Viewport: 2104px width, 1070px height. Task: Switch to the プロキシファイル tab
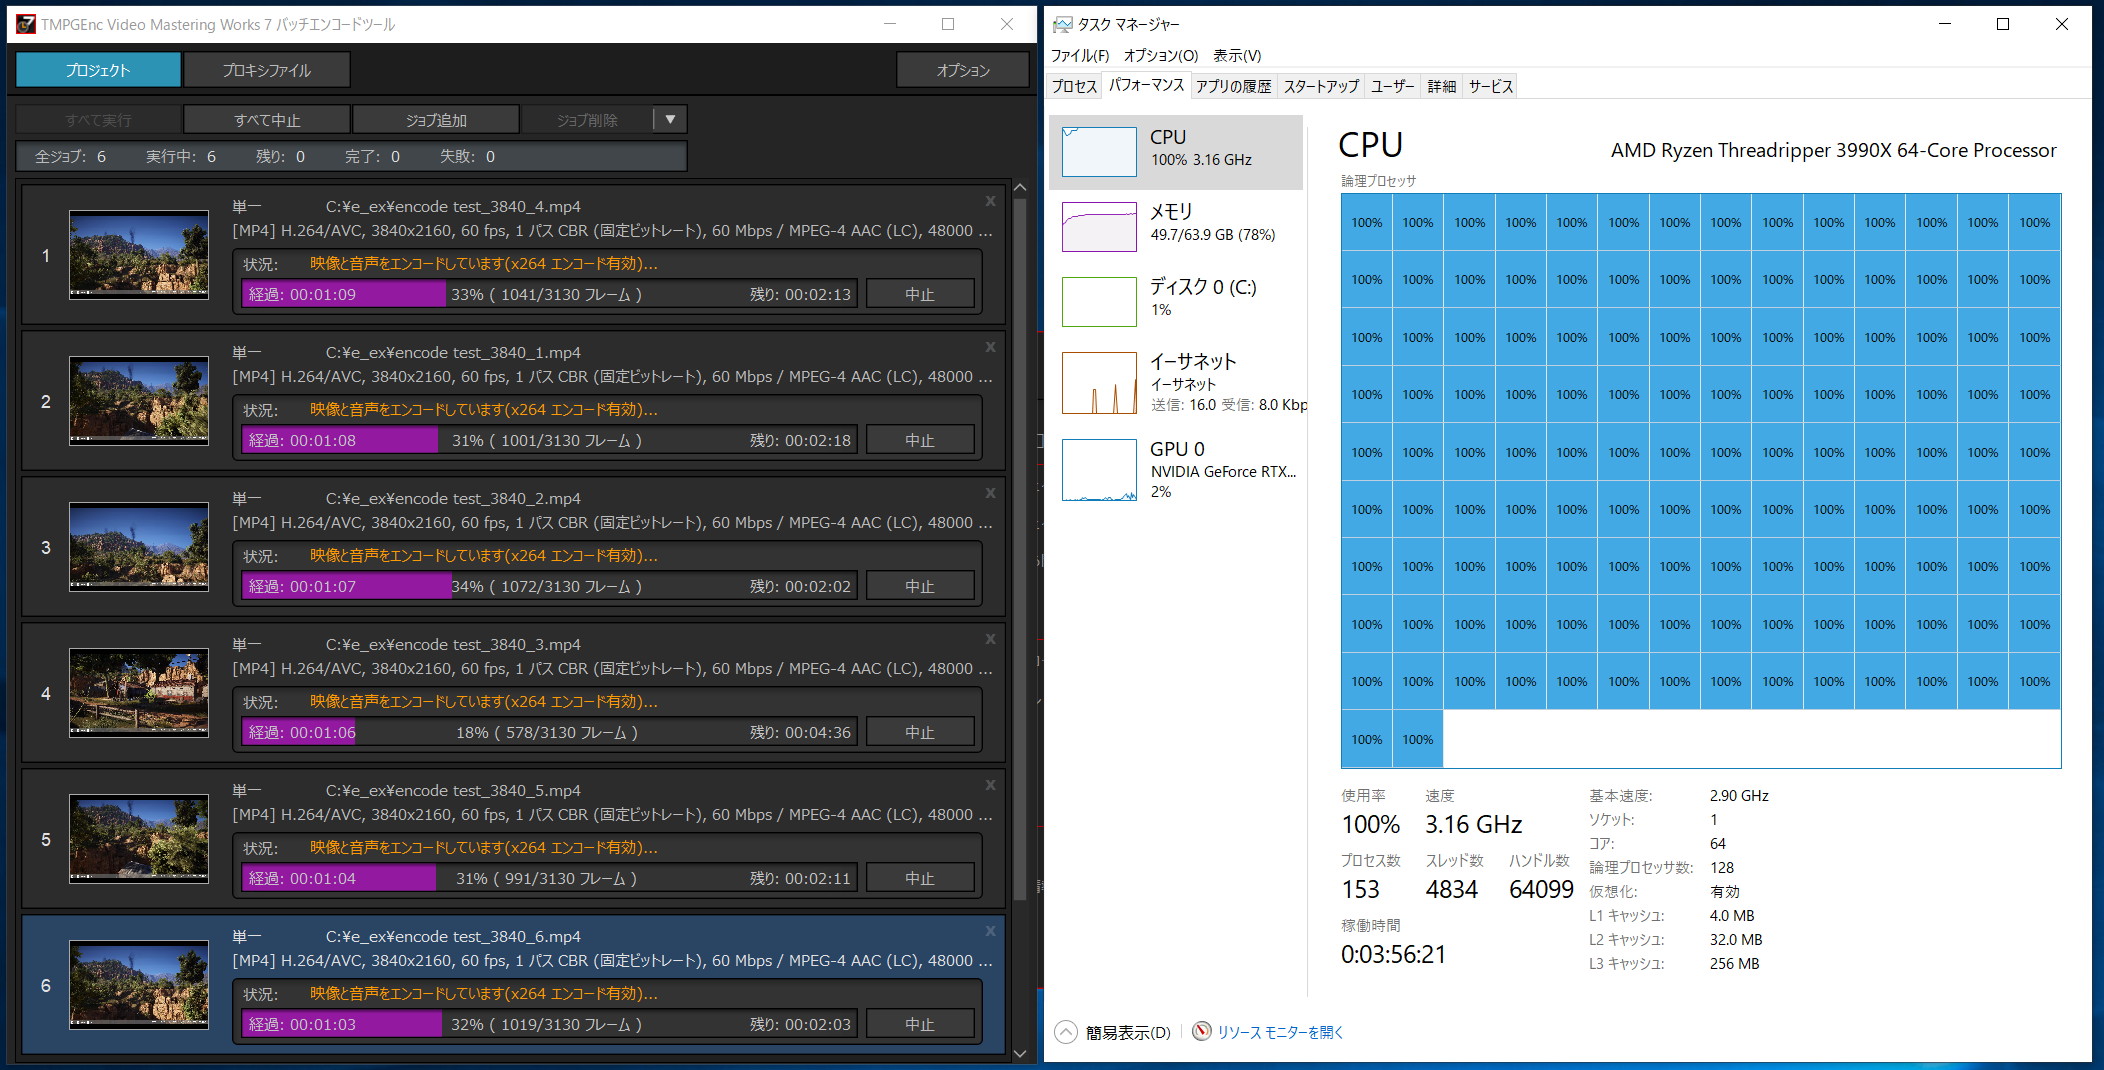(266, 70)
